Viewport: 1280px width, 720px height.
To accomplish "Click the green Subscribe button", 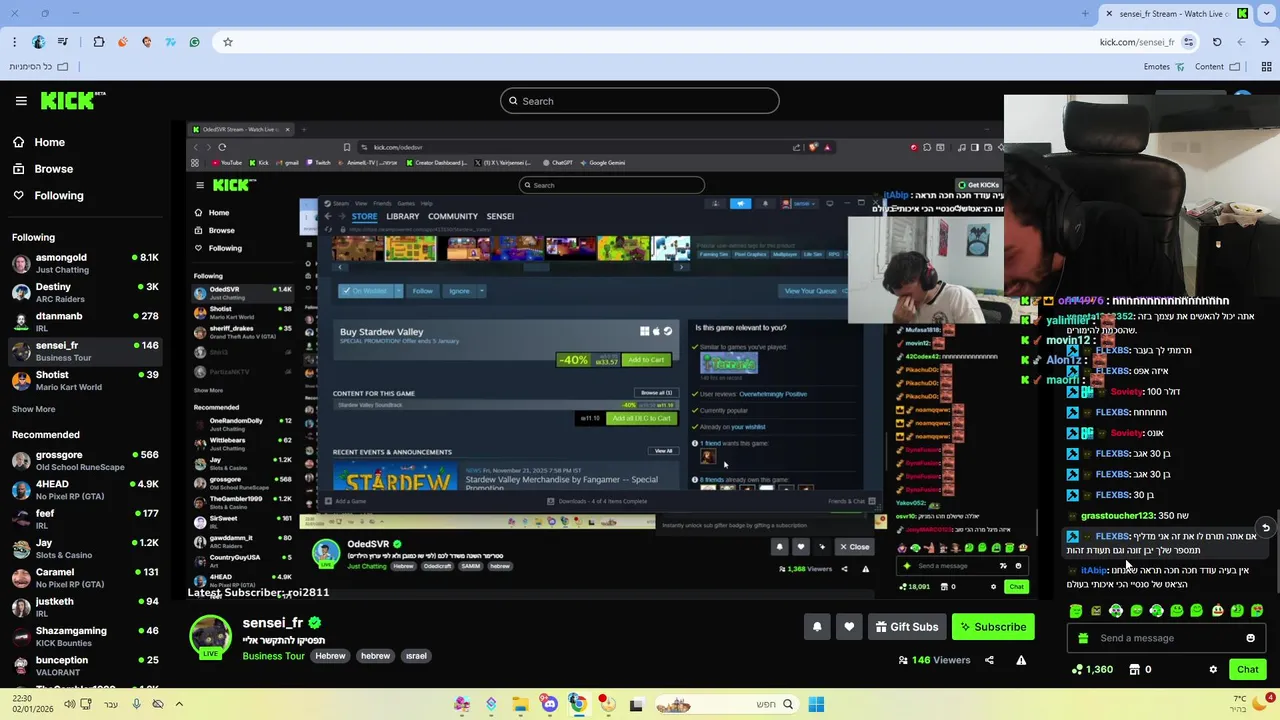I will (x=993, y=627).
